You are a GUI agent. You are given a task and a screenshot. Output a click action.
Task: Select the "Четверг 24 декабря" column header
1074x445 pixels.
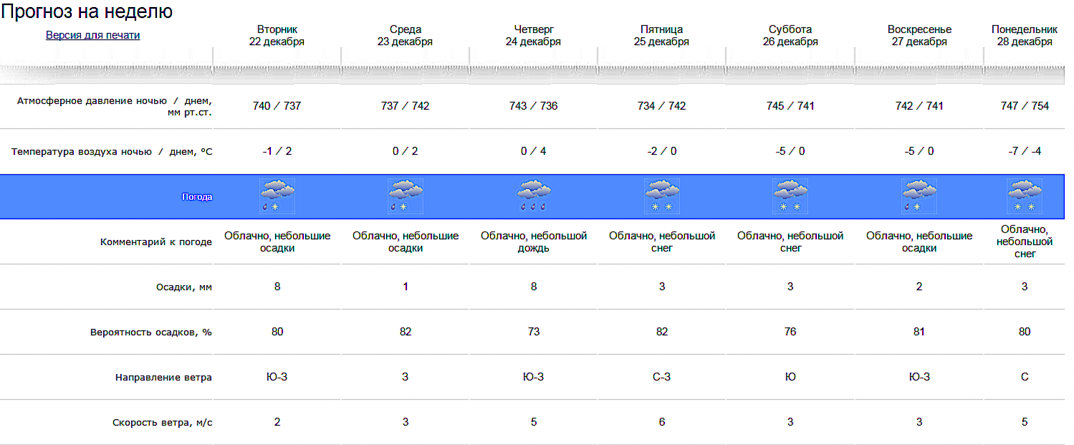click(x=533, y=36)
